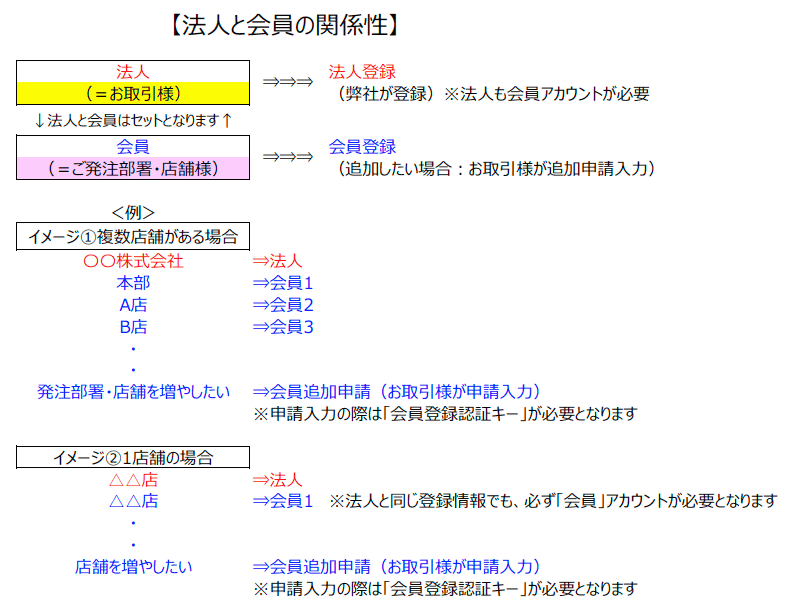Click the text 法人と会員はセットとなります
Viewport: 796px width, 615px height.
pyautogui.click(x=133, y=120)
